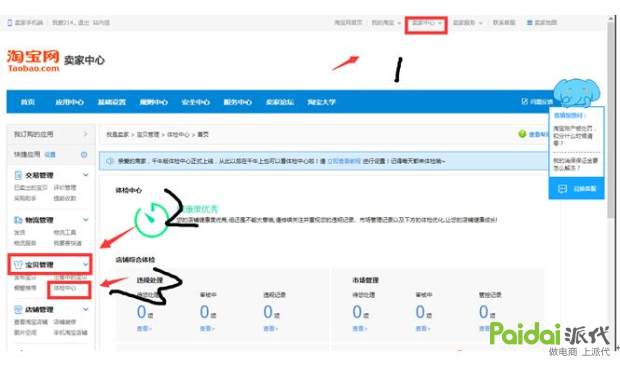Click 查看淘宝店铺 link under 店铺管理
The height and width of the screenshot is (366, 620).
coord(30,322)
